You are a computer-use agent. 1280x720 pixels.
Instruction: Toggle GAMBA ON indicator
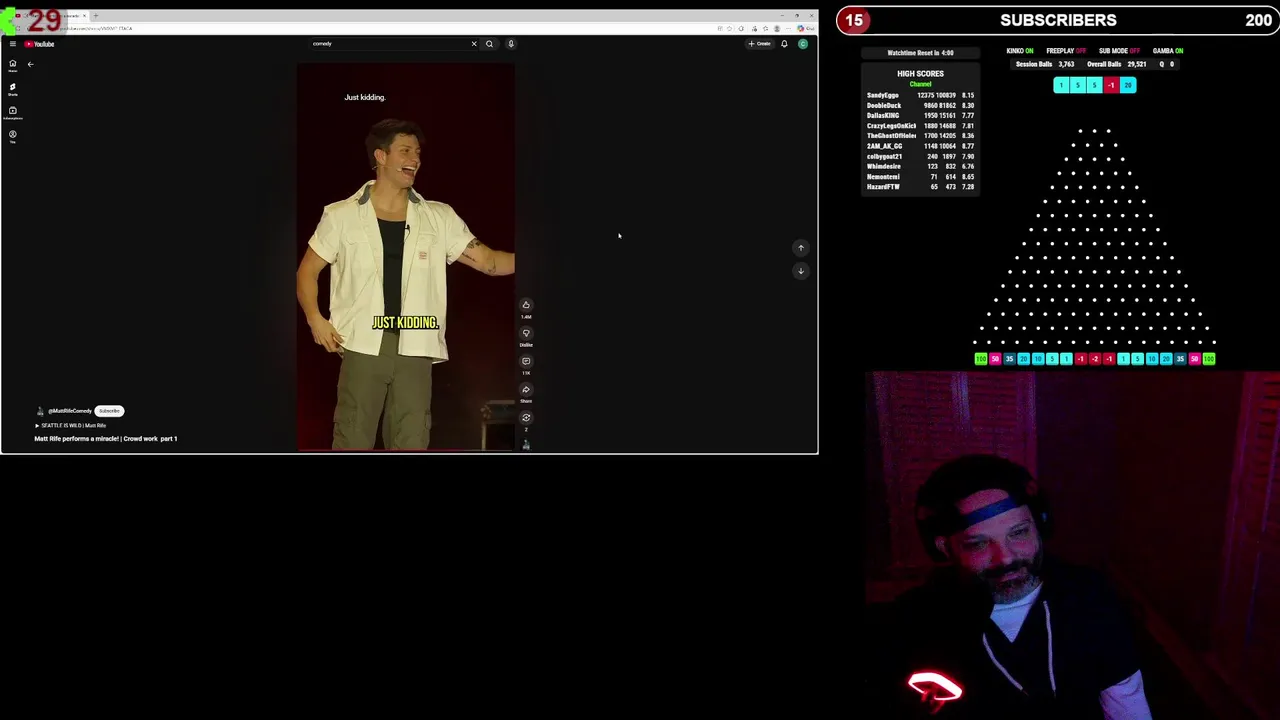[x=1168, y=51]
